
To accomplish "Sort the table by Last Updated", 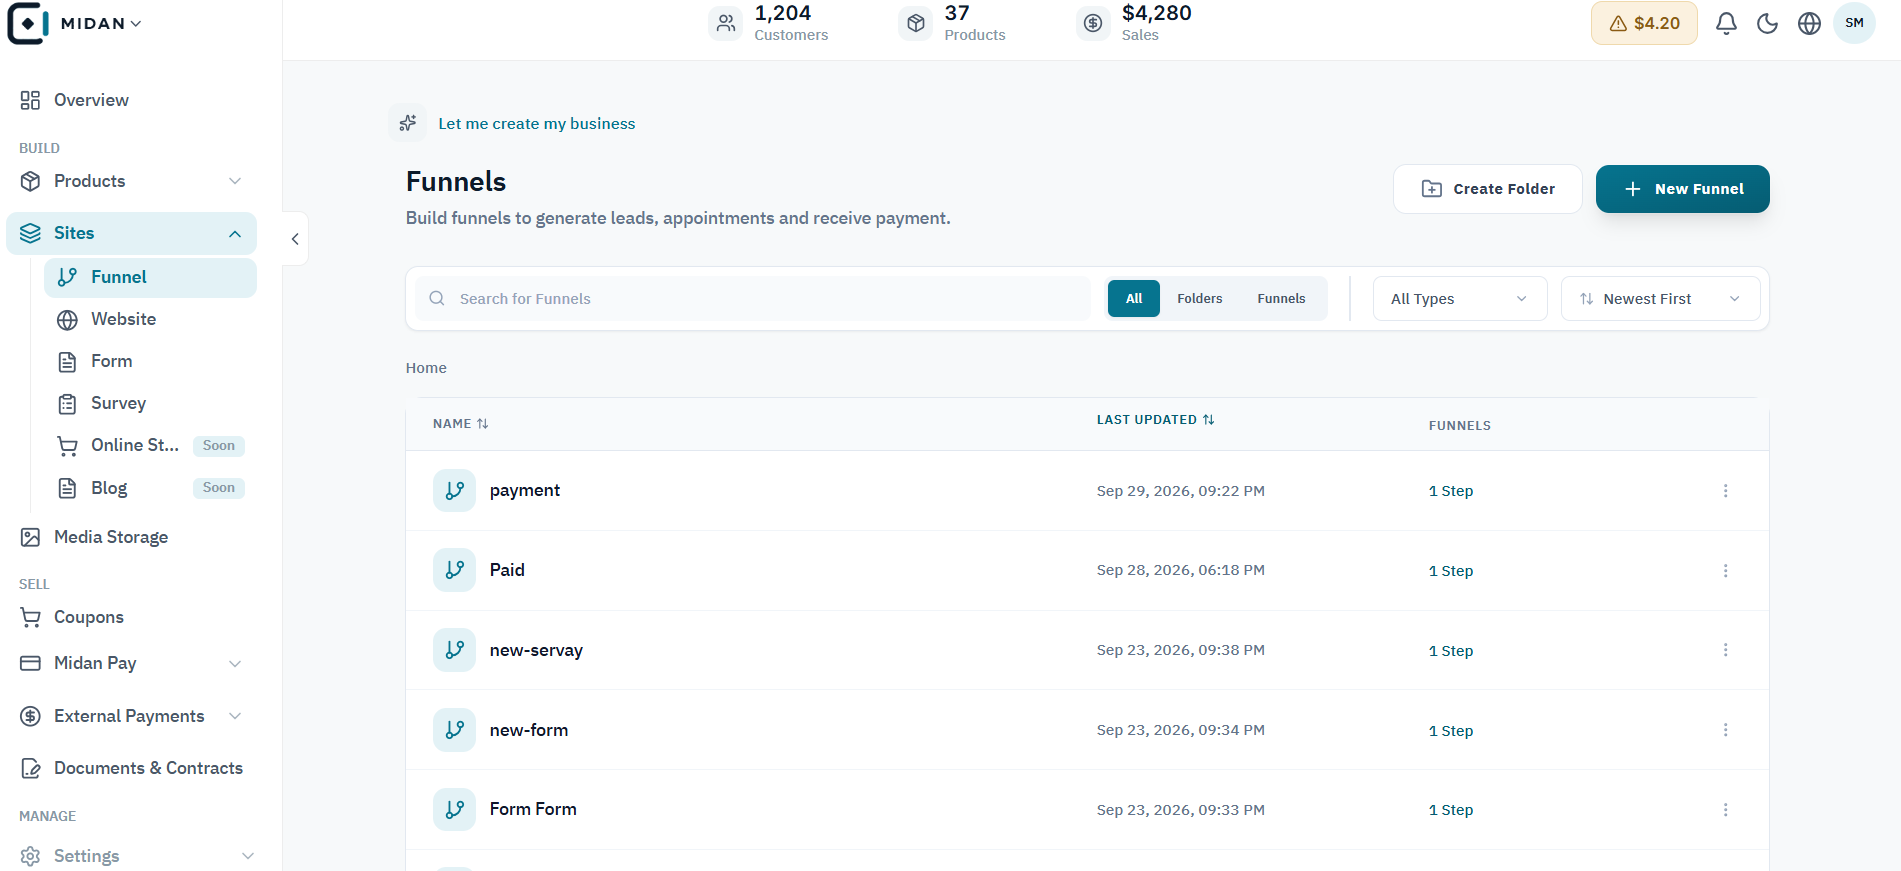I will point(1155,420).
